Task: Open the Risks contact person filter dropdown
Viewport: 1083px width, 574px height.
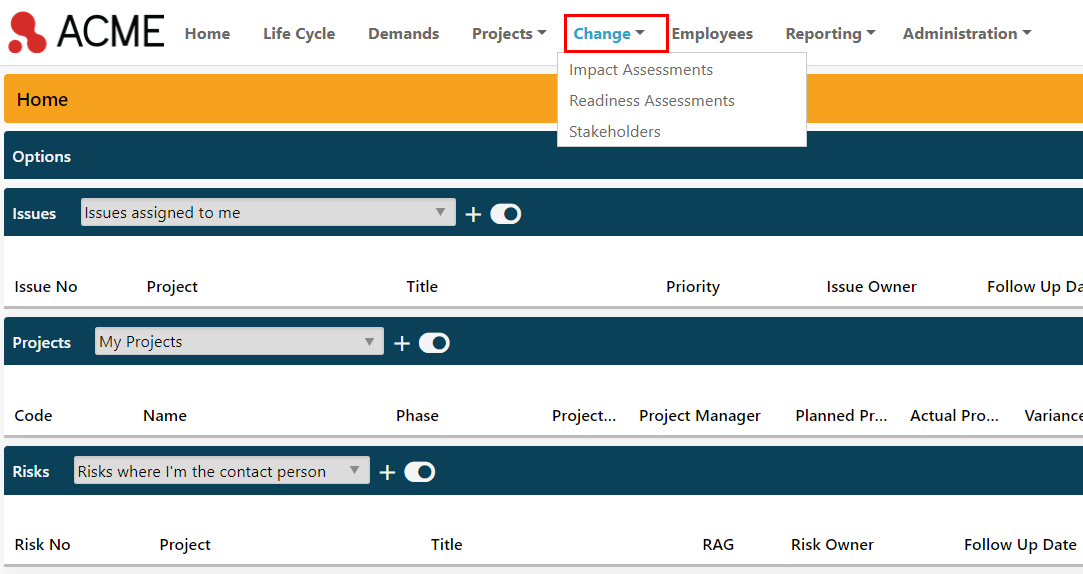Action: pyautogui.click(x=222, y=470)
